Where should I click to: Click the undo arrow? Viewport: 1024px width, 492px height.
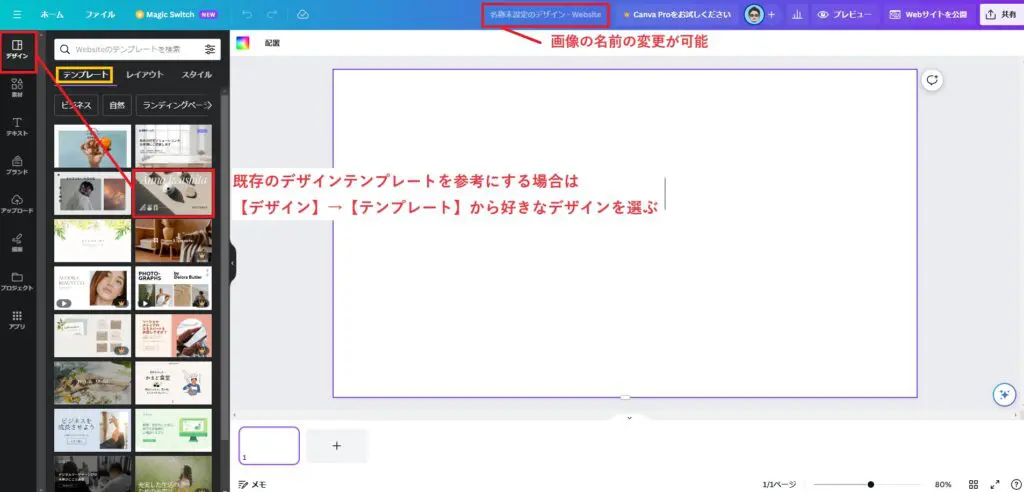(247, 14)
